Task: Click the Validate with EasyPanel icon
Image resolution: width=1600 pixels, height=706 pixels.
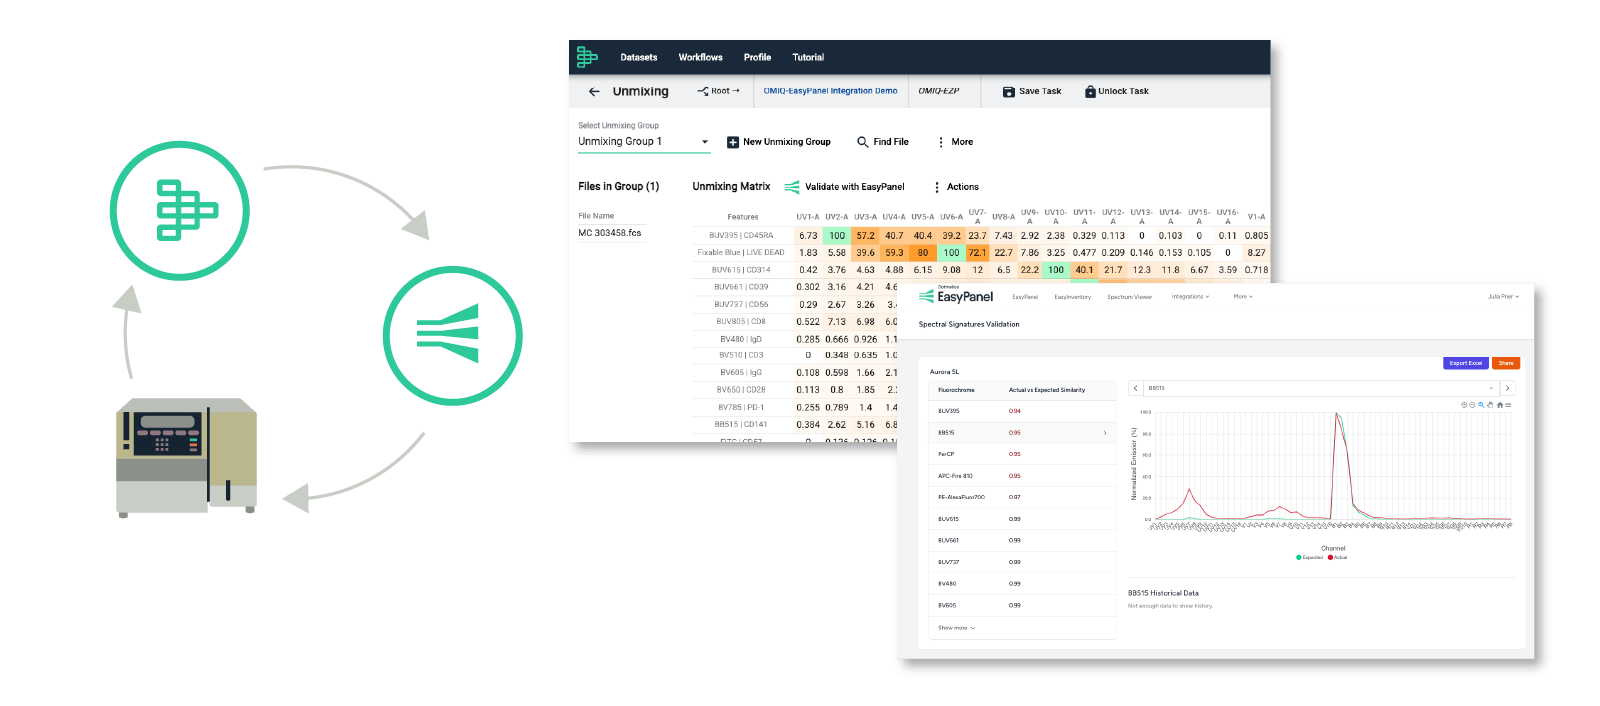Action: tap(792, 187)
